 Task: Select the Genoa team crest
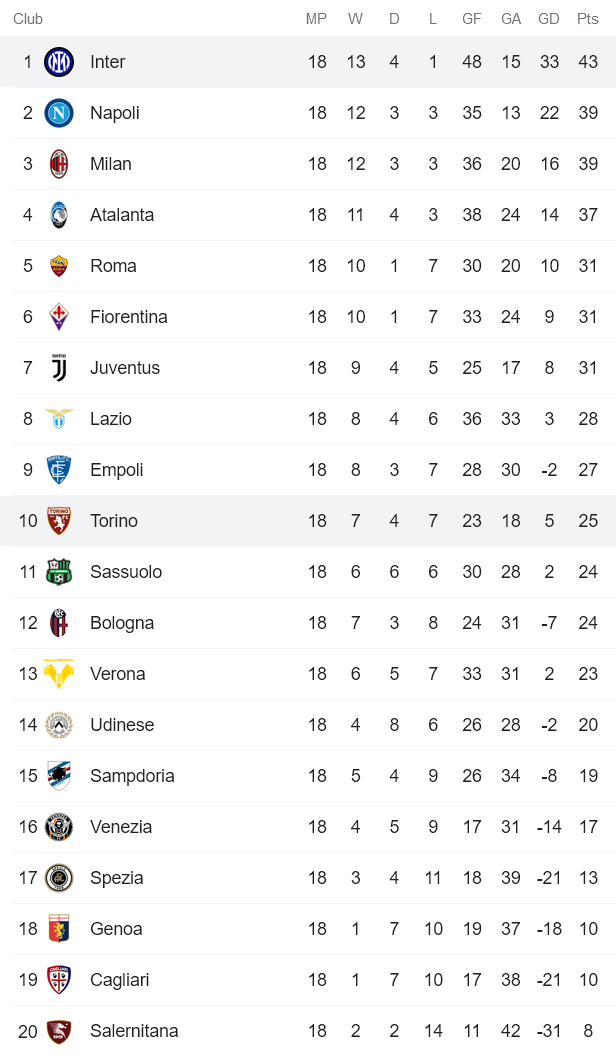pos(59,929)
